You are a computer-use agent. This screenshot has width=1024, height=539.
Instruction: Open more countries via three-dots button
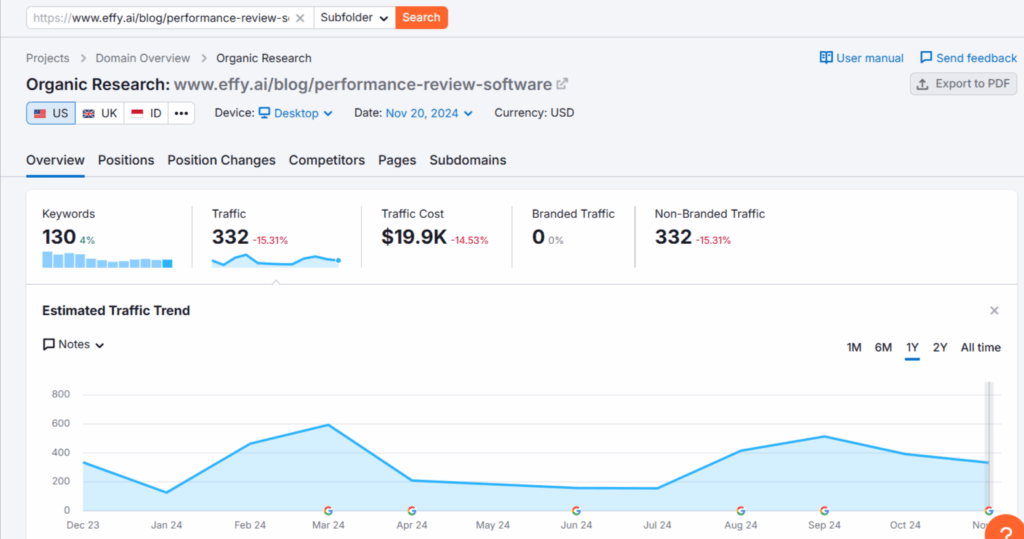point(181,113)
